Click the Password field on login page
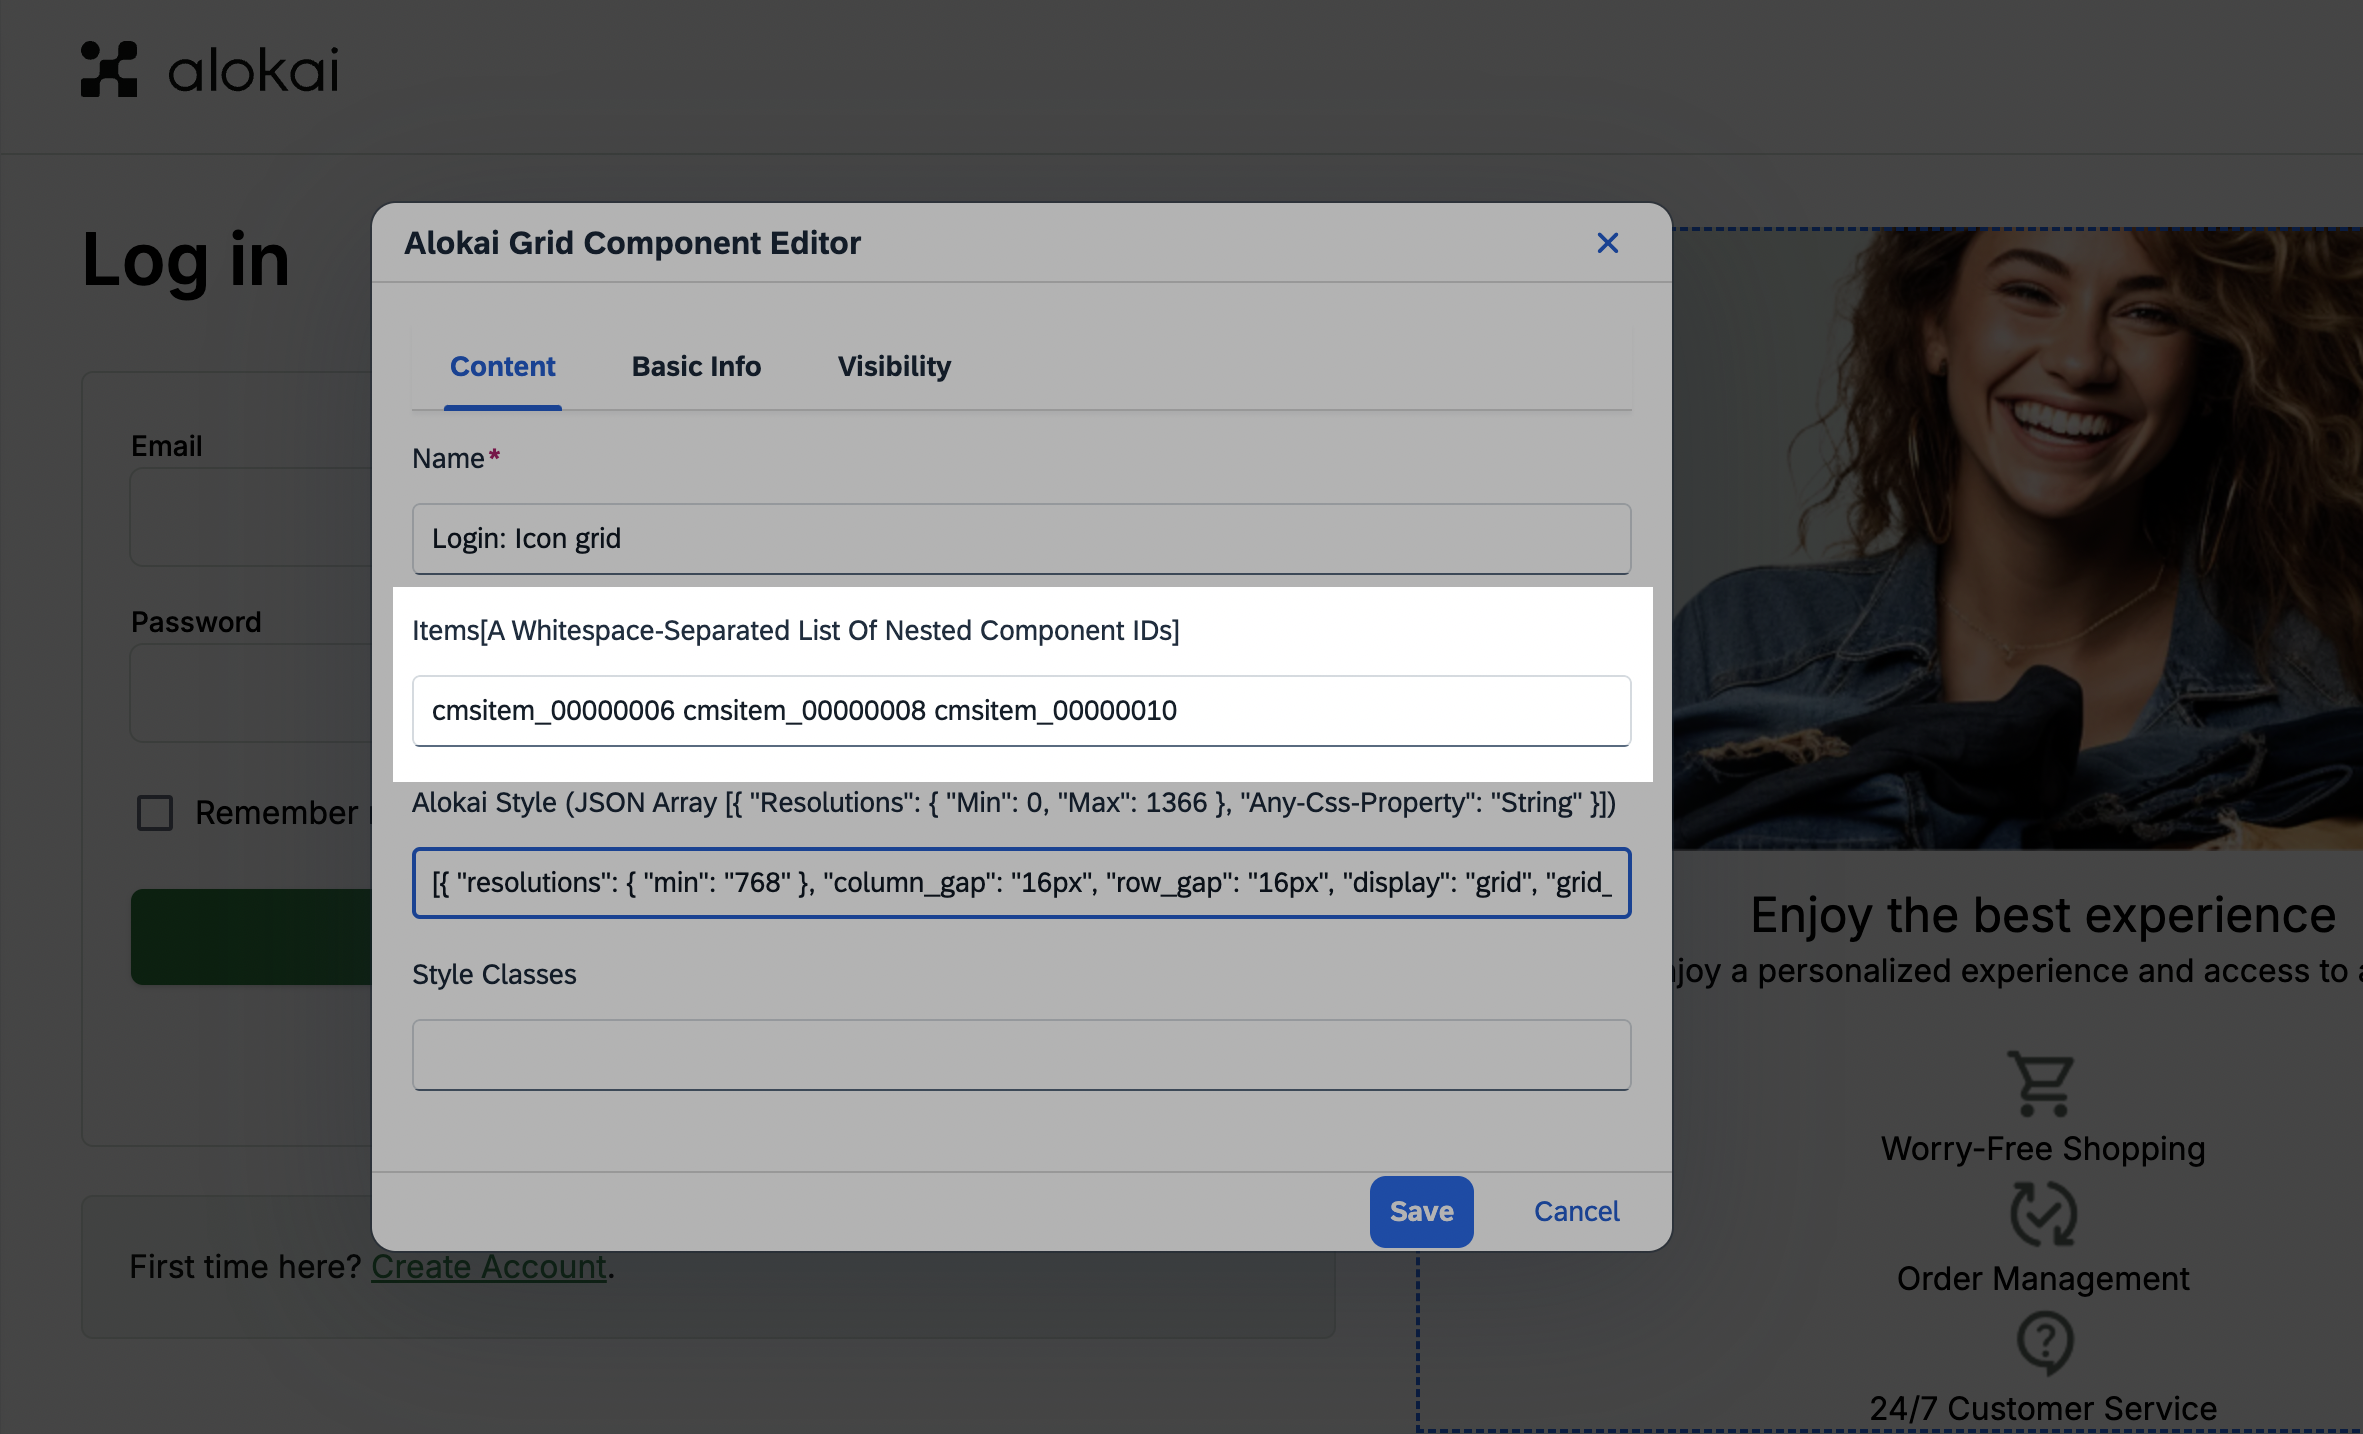This screenshot has width=2363, height=1434. (x=251, y=693)
